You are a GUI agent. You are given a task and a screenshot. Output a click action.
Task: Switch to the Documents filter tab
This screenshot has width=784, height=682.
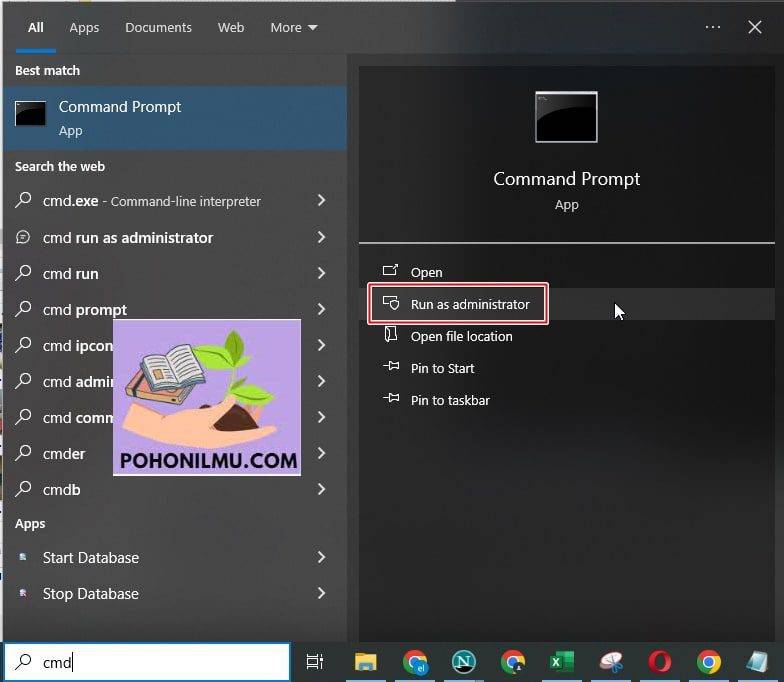pyautogui.click(x=158, y=28)
